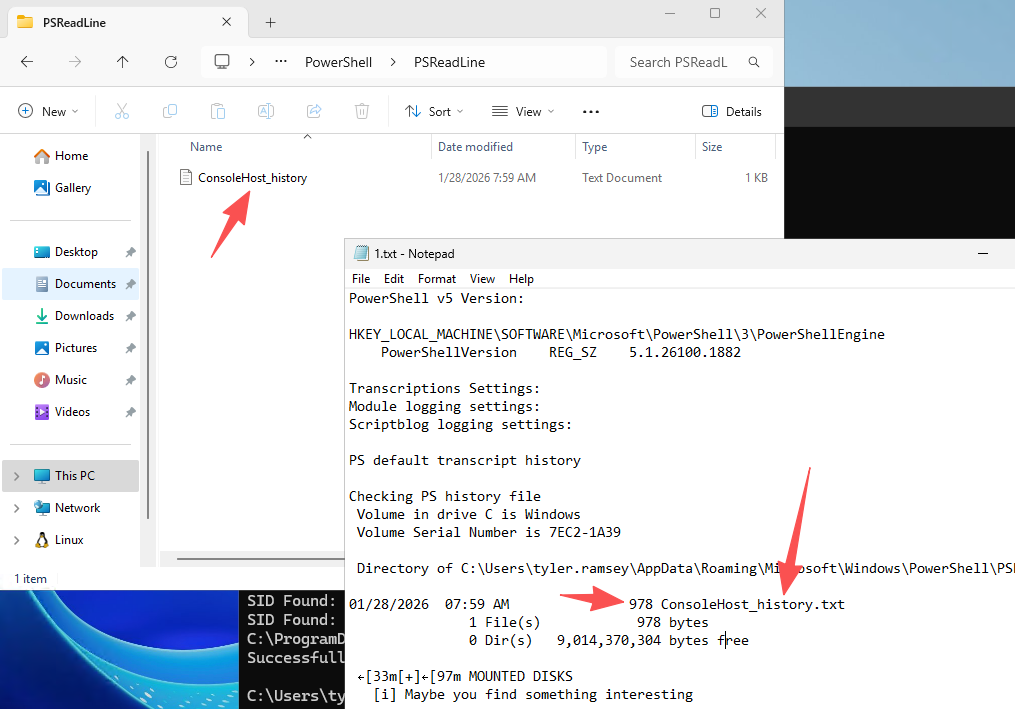Click the Delete trash can icon

(362, 112)
